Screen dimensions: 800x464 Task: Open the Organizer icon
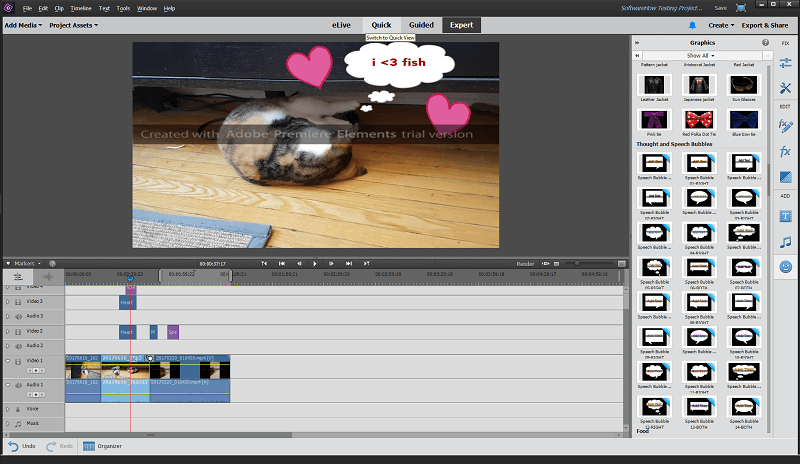pyautogui.click(x=89, y=446)
